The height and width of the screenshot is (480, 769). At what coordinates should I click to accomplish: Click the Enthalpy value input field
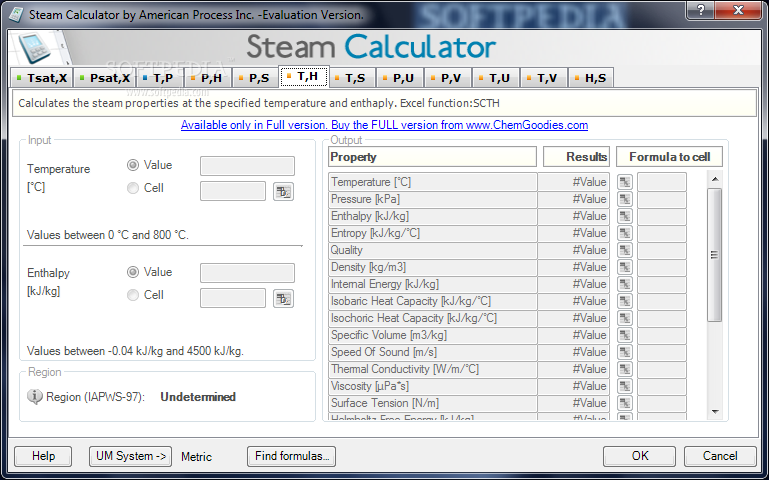pos(247,273)
